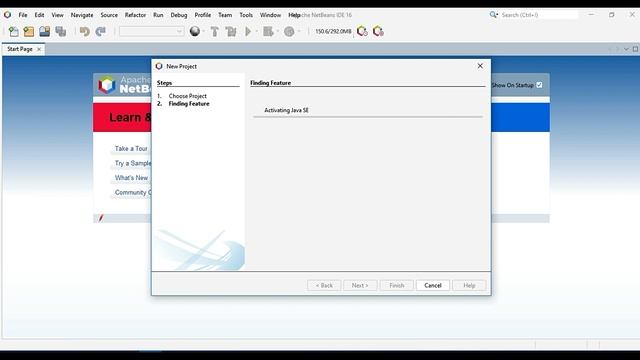Click the Open Project toolbar icon

[x=44, y=31]
